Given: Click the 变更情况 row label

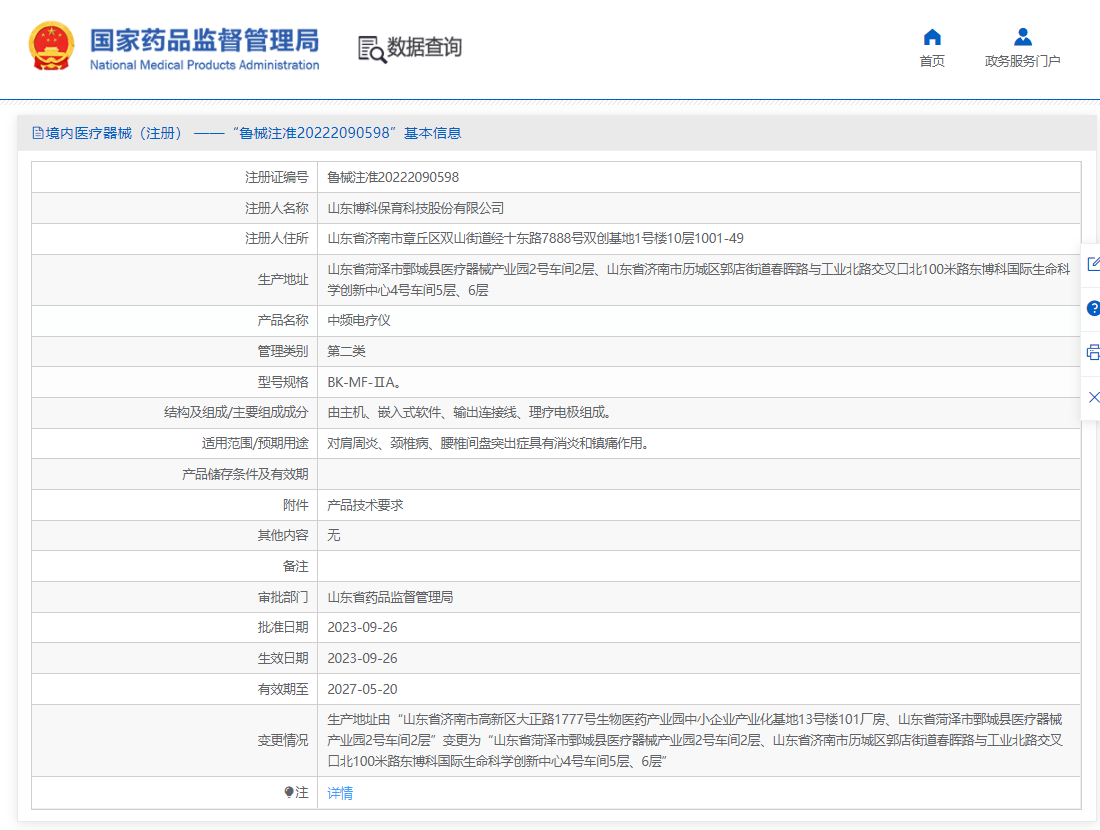Looking at the screenshot, I should (283, 740).
